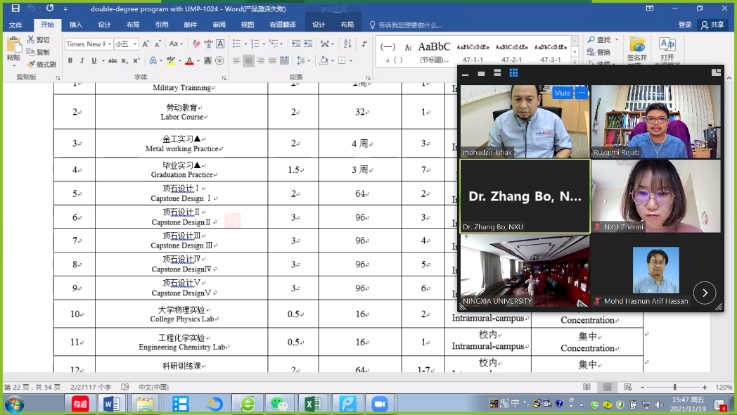The height and width of the screenshot is (415, 737).
Task: Open the three-dots menu on the first video tile
Action: coord(581,93)
